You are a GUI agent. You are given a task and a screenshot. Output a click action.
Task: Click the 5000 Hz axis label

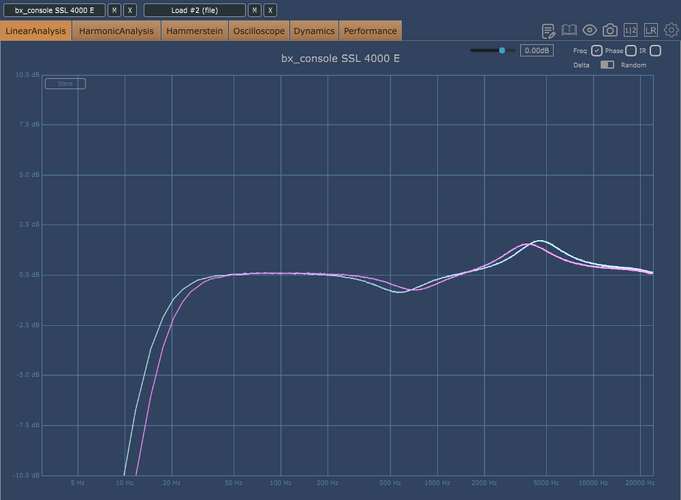point(546,483)
